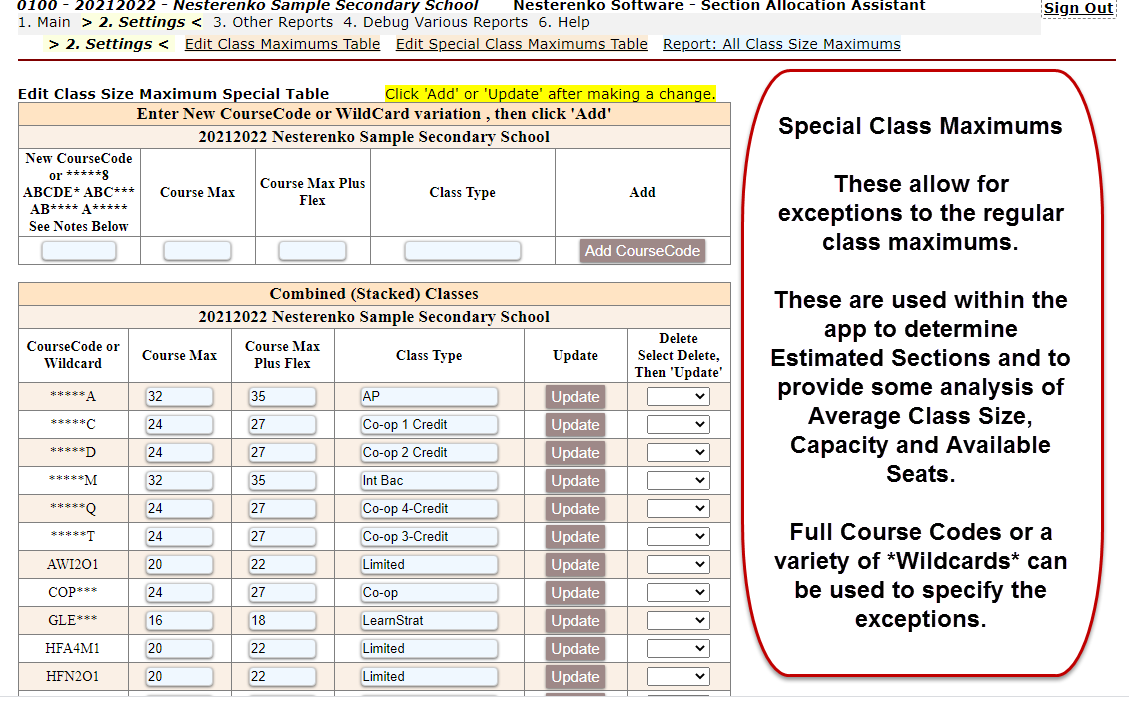Viewport: 1129px width, 703px height.
Task: Click Course Max field for *****M row
Action: (x=179, y=481)
